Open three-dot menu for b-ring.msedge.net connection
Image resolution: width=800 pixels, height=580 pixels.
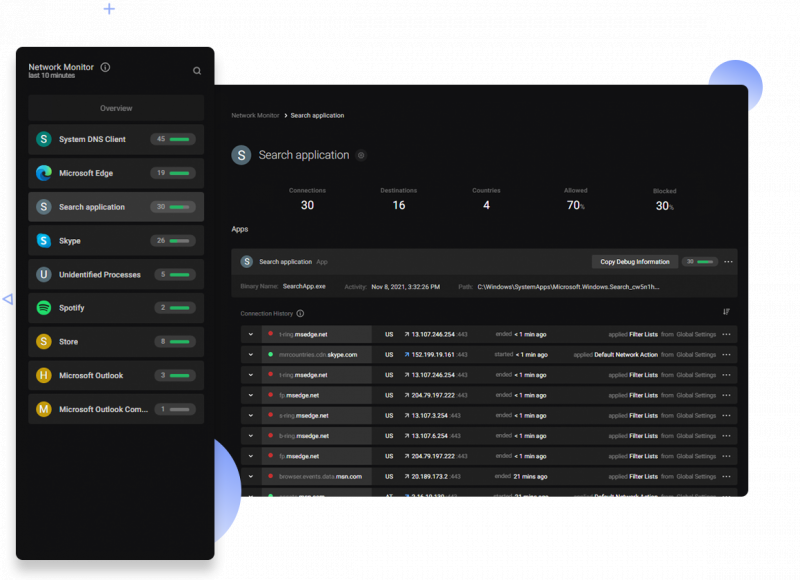(727, 436)
